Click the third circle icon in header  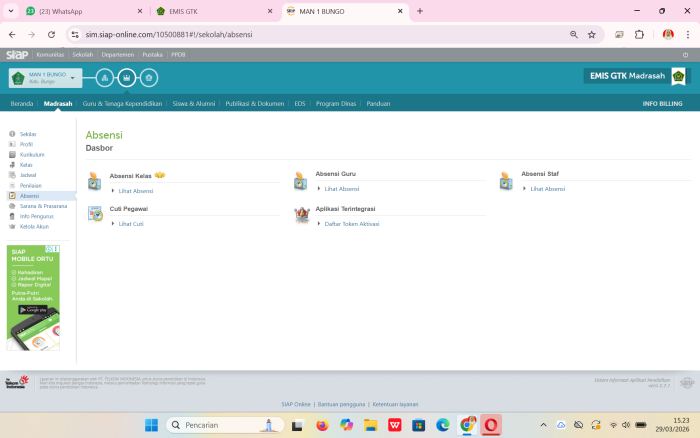point(149,78)
